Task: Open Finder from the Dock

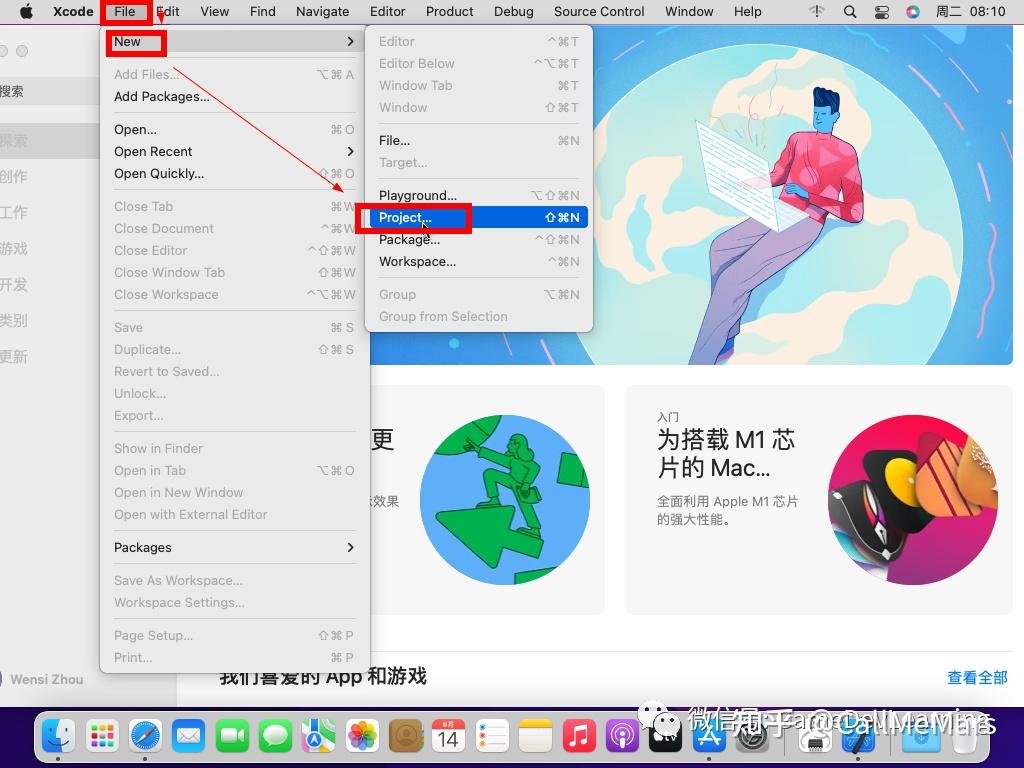Action: (x=59, y=736)
